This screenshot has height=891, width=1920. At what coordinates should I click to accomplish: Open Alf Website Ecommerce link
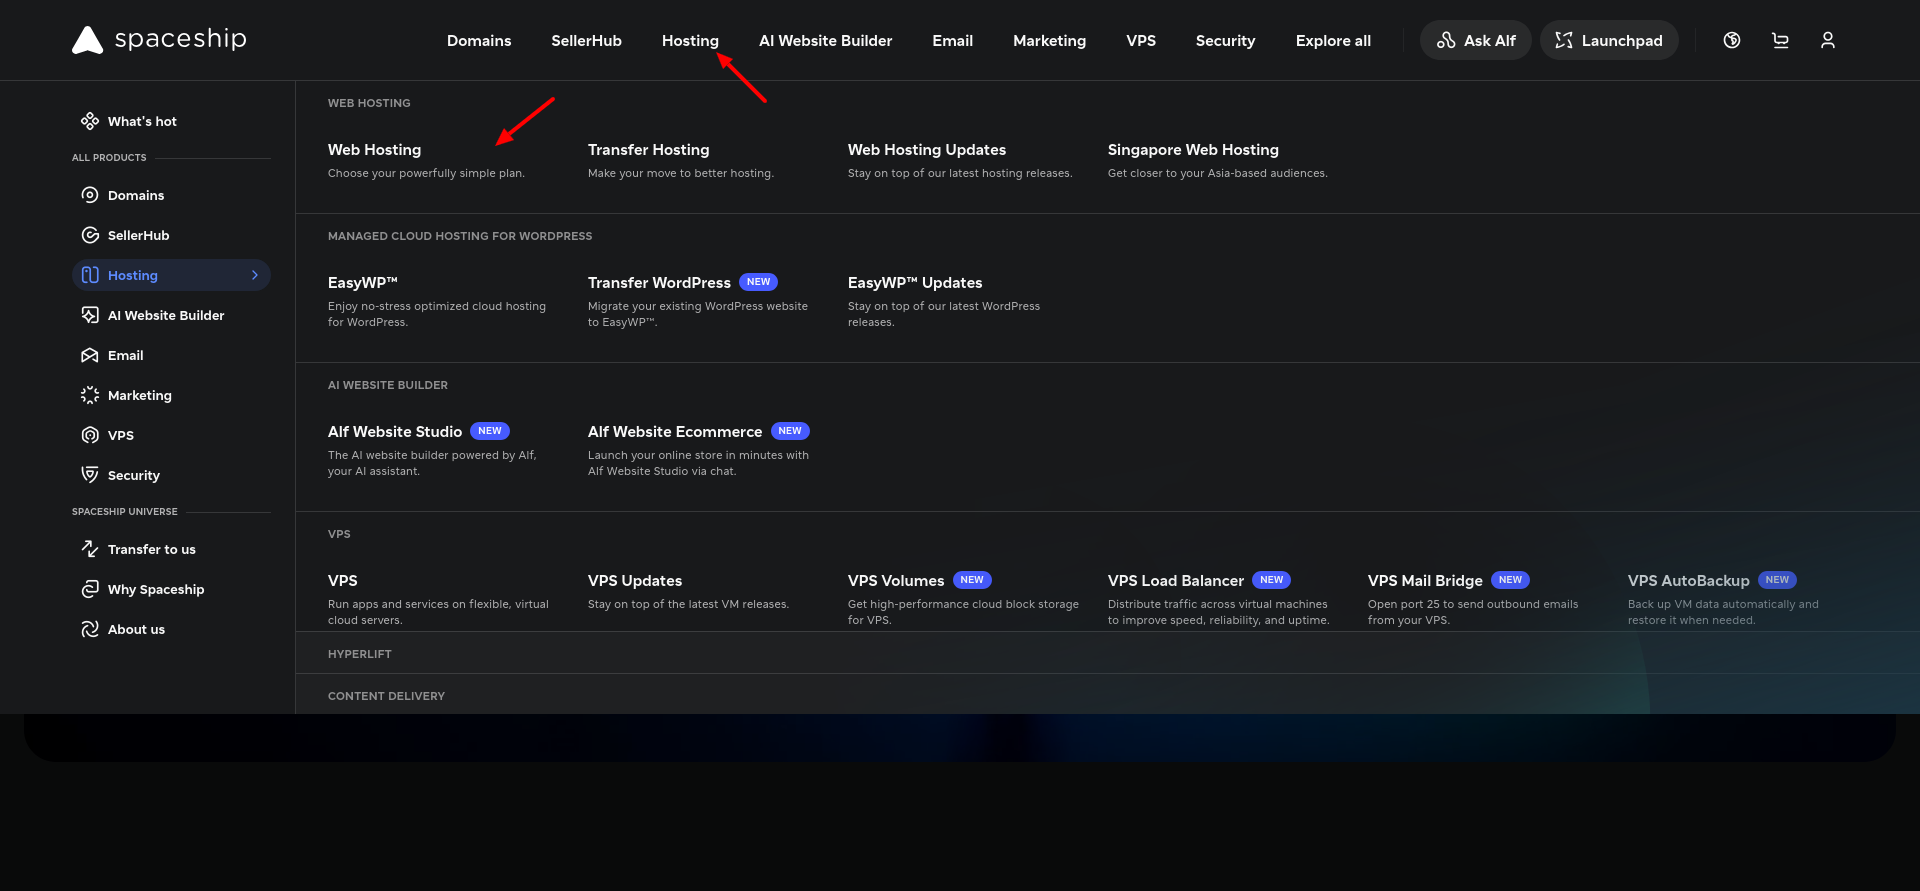pos(675,432)
